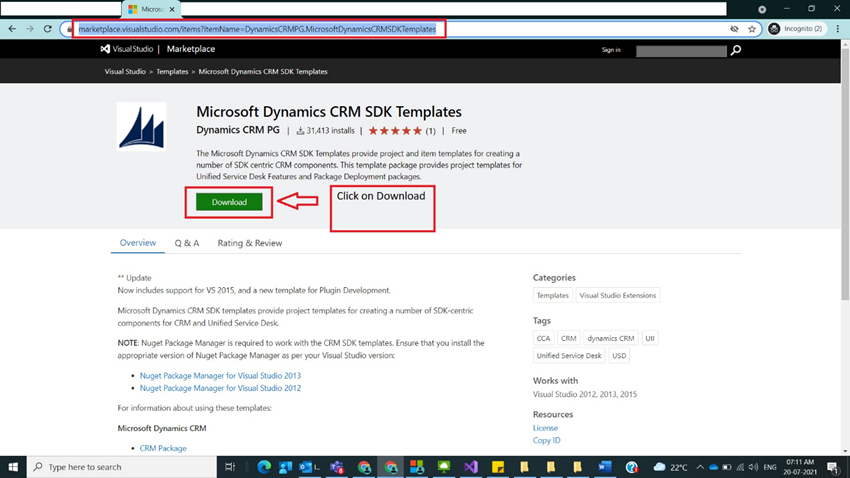Focus the Marketplace search box
This screenshot has width=850, height=478.
681,50
